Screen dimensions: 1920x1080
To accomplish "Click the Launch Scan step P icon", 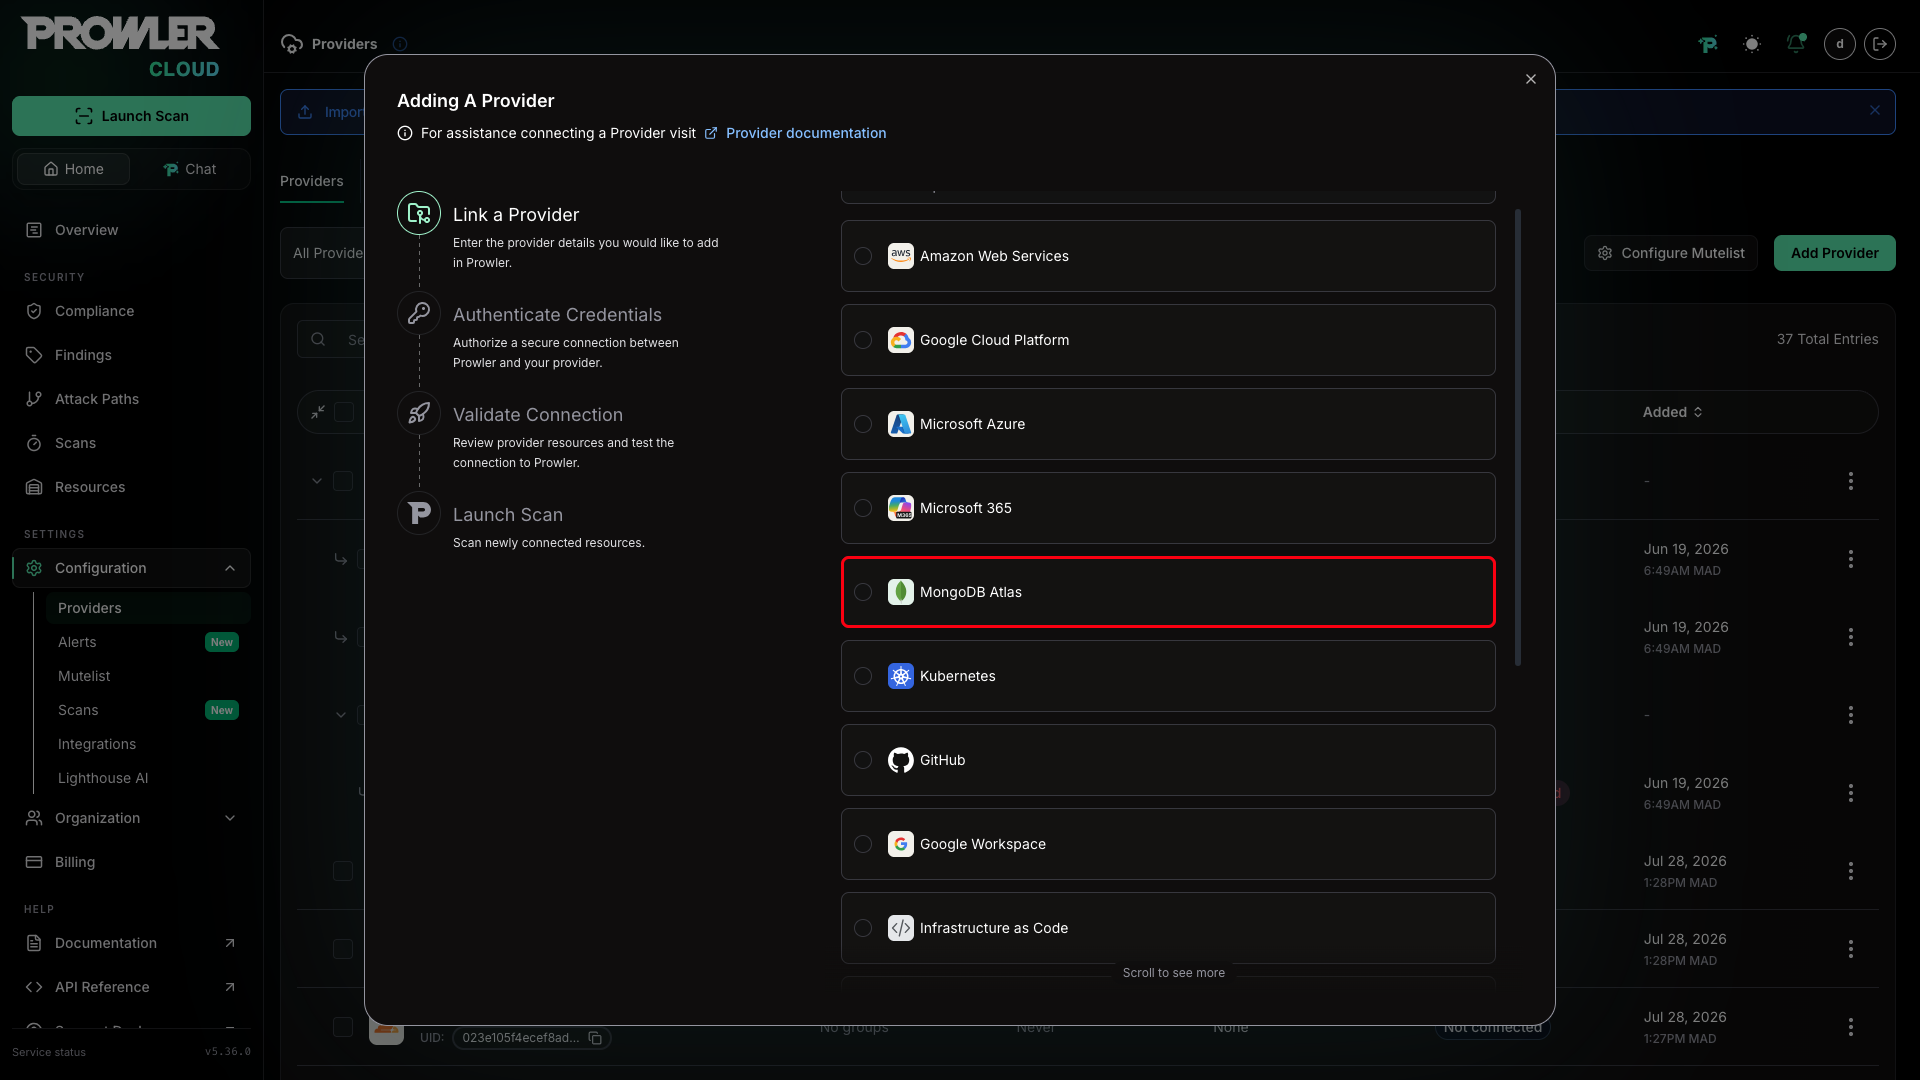I will (419, 513).
